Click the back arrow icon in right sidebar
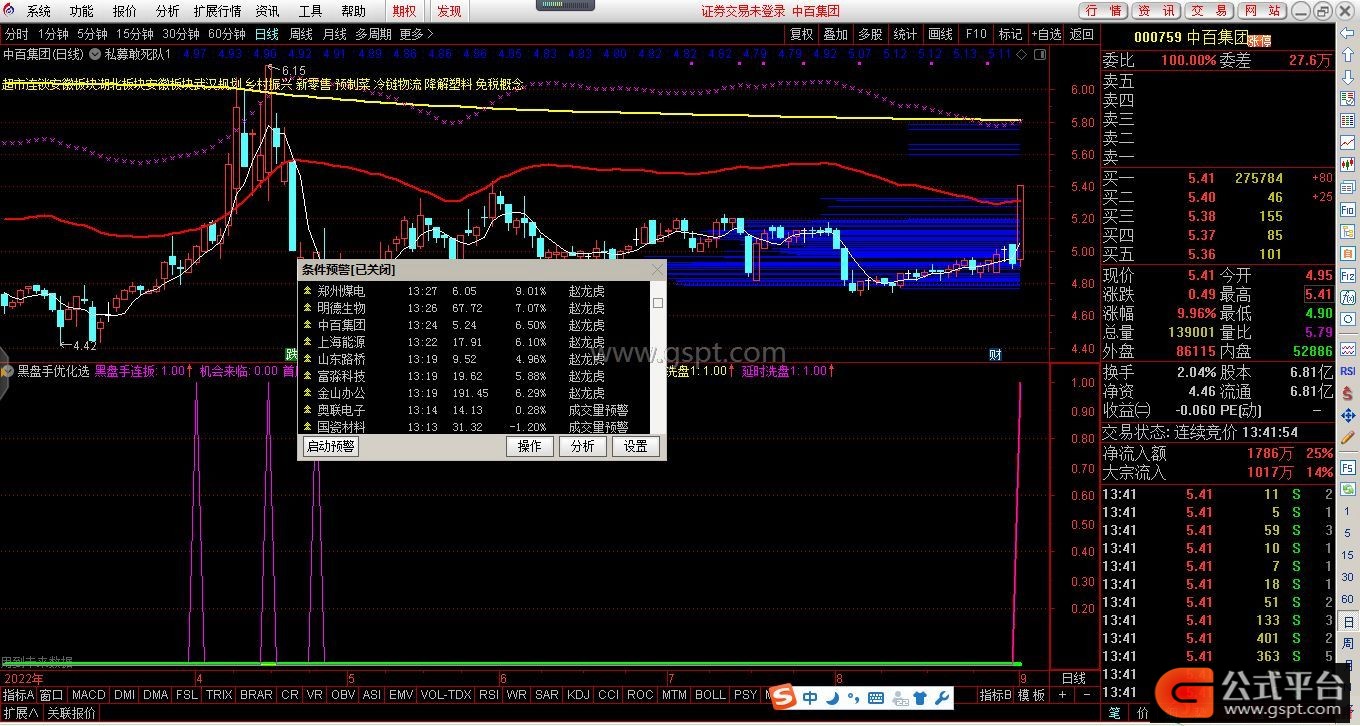1360x726 pixels. 1348,33
